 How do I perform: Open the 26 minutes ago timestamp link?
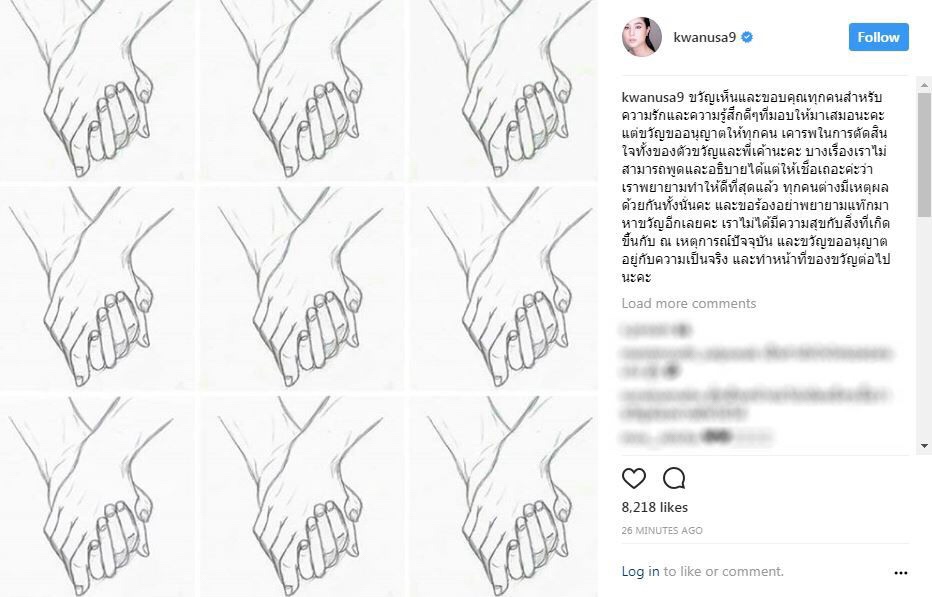pos(662,530)
